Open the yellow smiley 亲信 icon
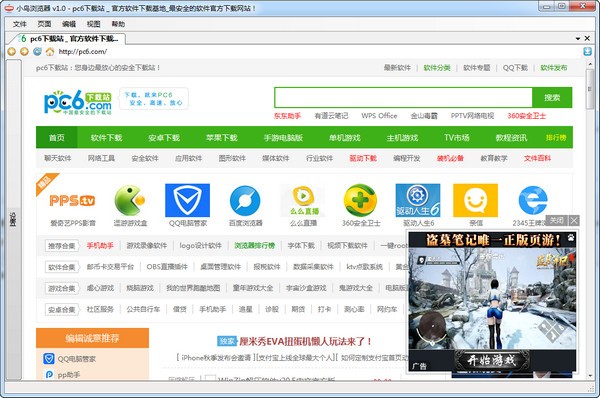Image resolution: width=600 pixels, height=398 pixels. [x=475, y=200]
